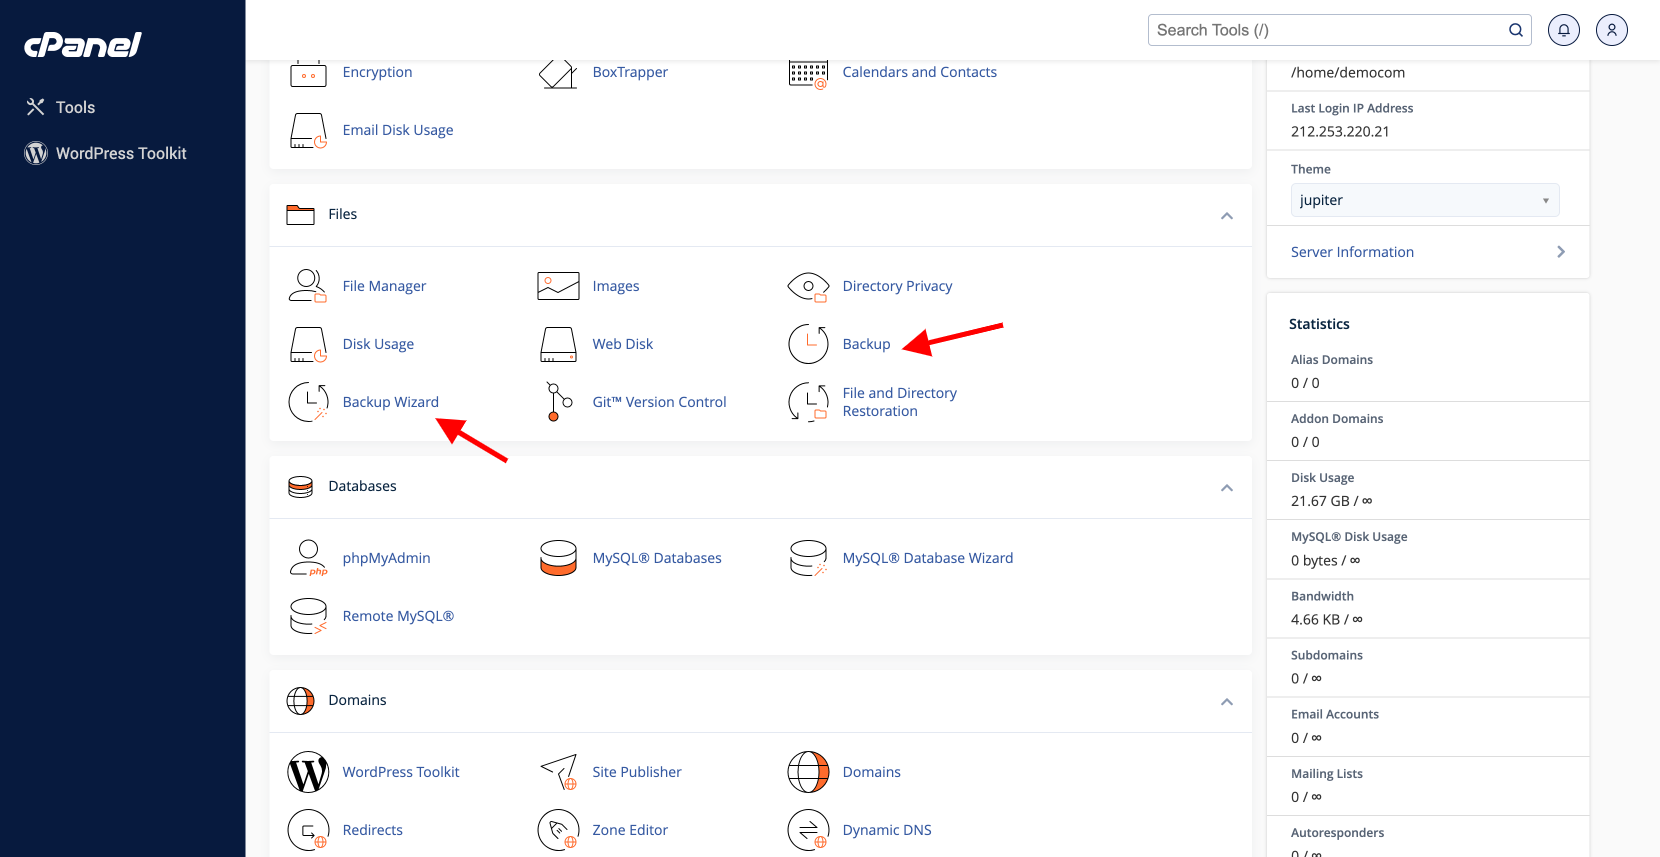Click the Calendars and Contacts icon
1660x857 pixels.
[x=808, y=73]
